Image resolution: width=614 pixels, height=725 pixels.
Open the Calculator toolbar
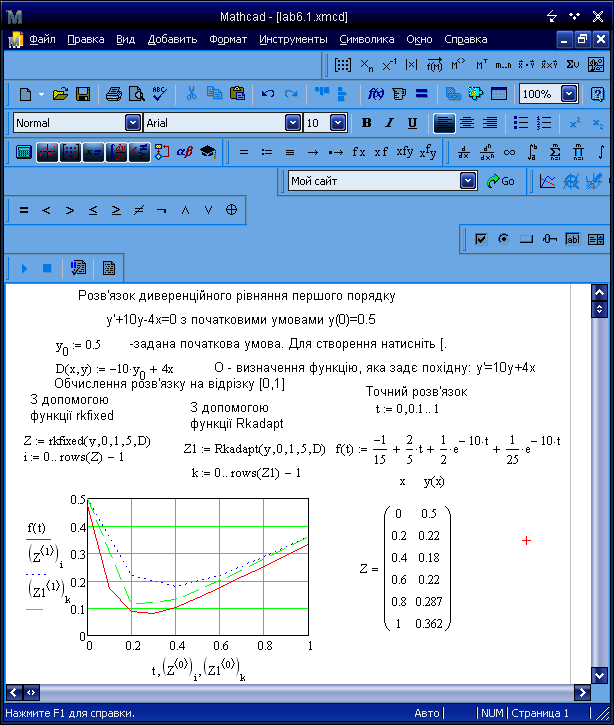click(24, 152)
